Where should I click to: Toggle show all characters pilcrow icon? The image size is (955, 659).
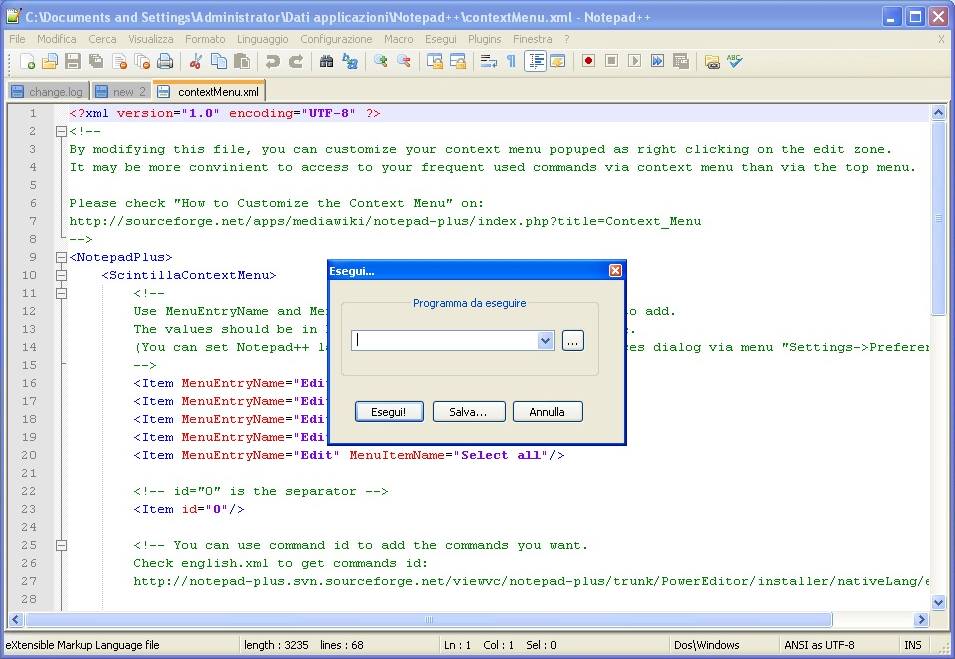tap(511, 62)
